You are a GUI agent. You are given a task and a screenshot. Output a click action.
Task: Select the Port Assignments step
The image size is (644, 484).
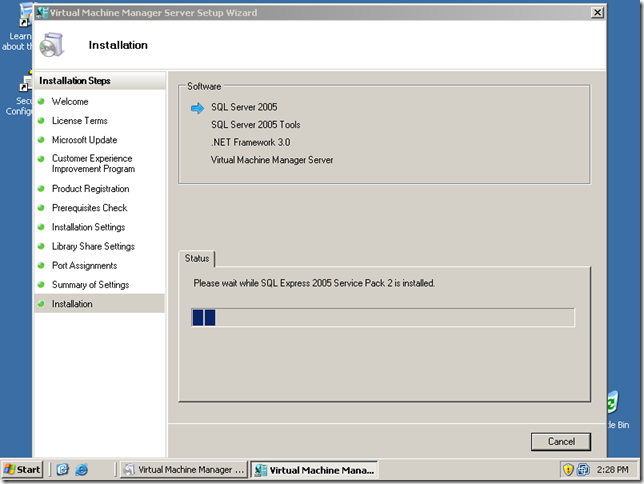[85, 266]
